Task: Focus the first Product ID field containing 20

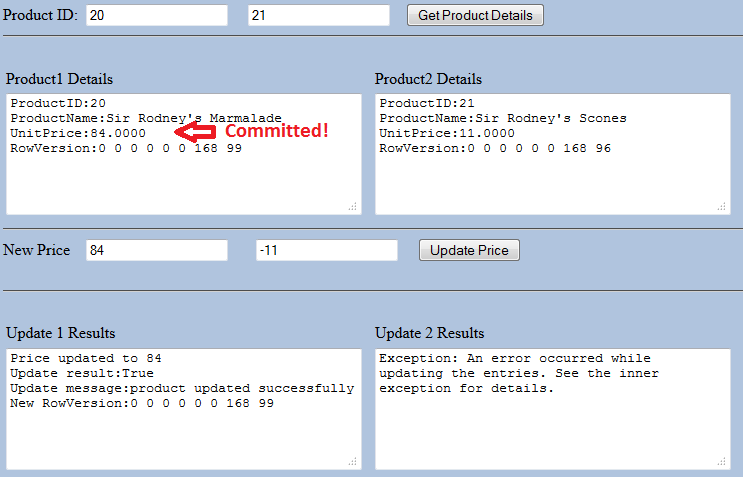Action: tap(157, 16)
